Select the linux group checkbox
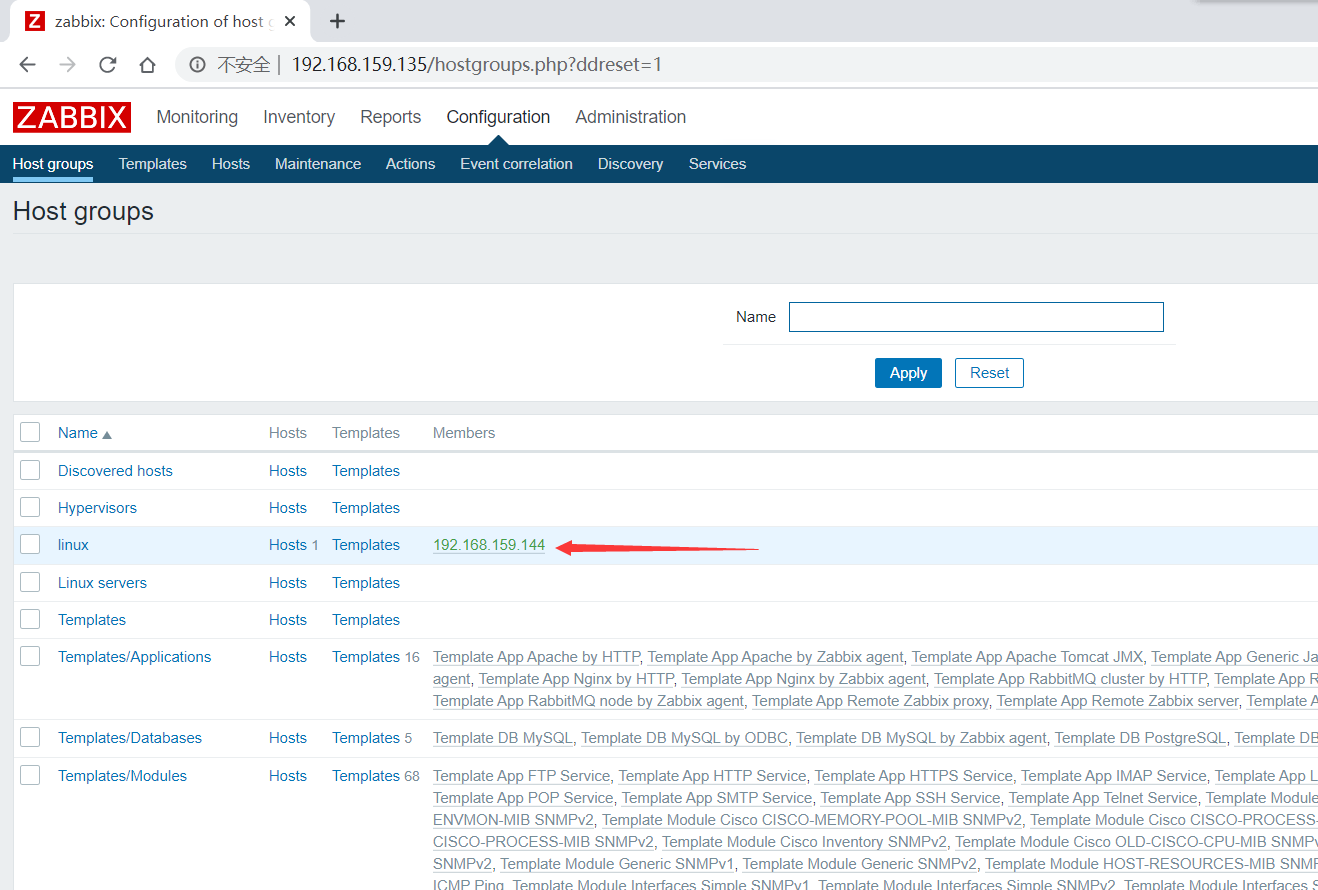This screenshot has width=1318, height=890. (30, 544)
